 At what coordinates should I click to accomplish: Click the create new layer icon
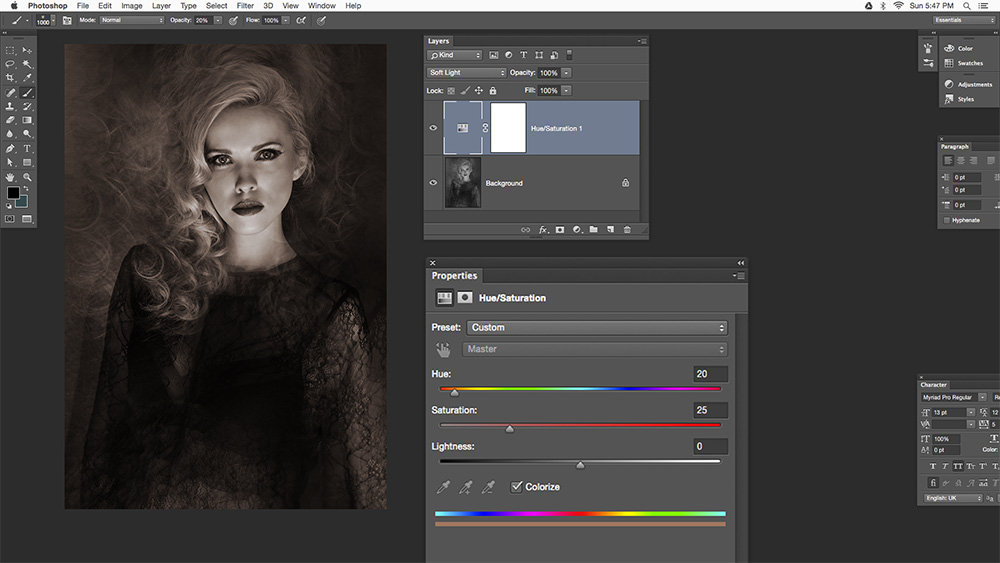pyautogui.click(x=610, y=230)
